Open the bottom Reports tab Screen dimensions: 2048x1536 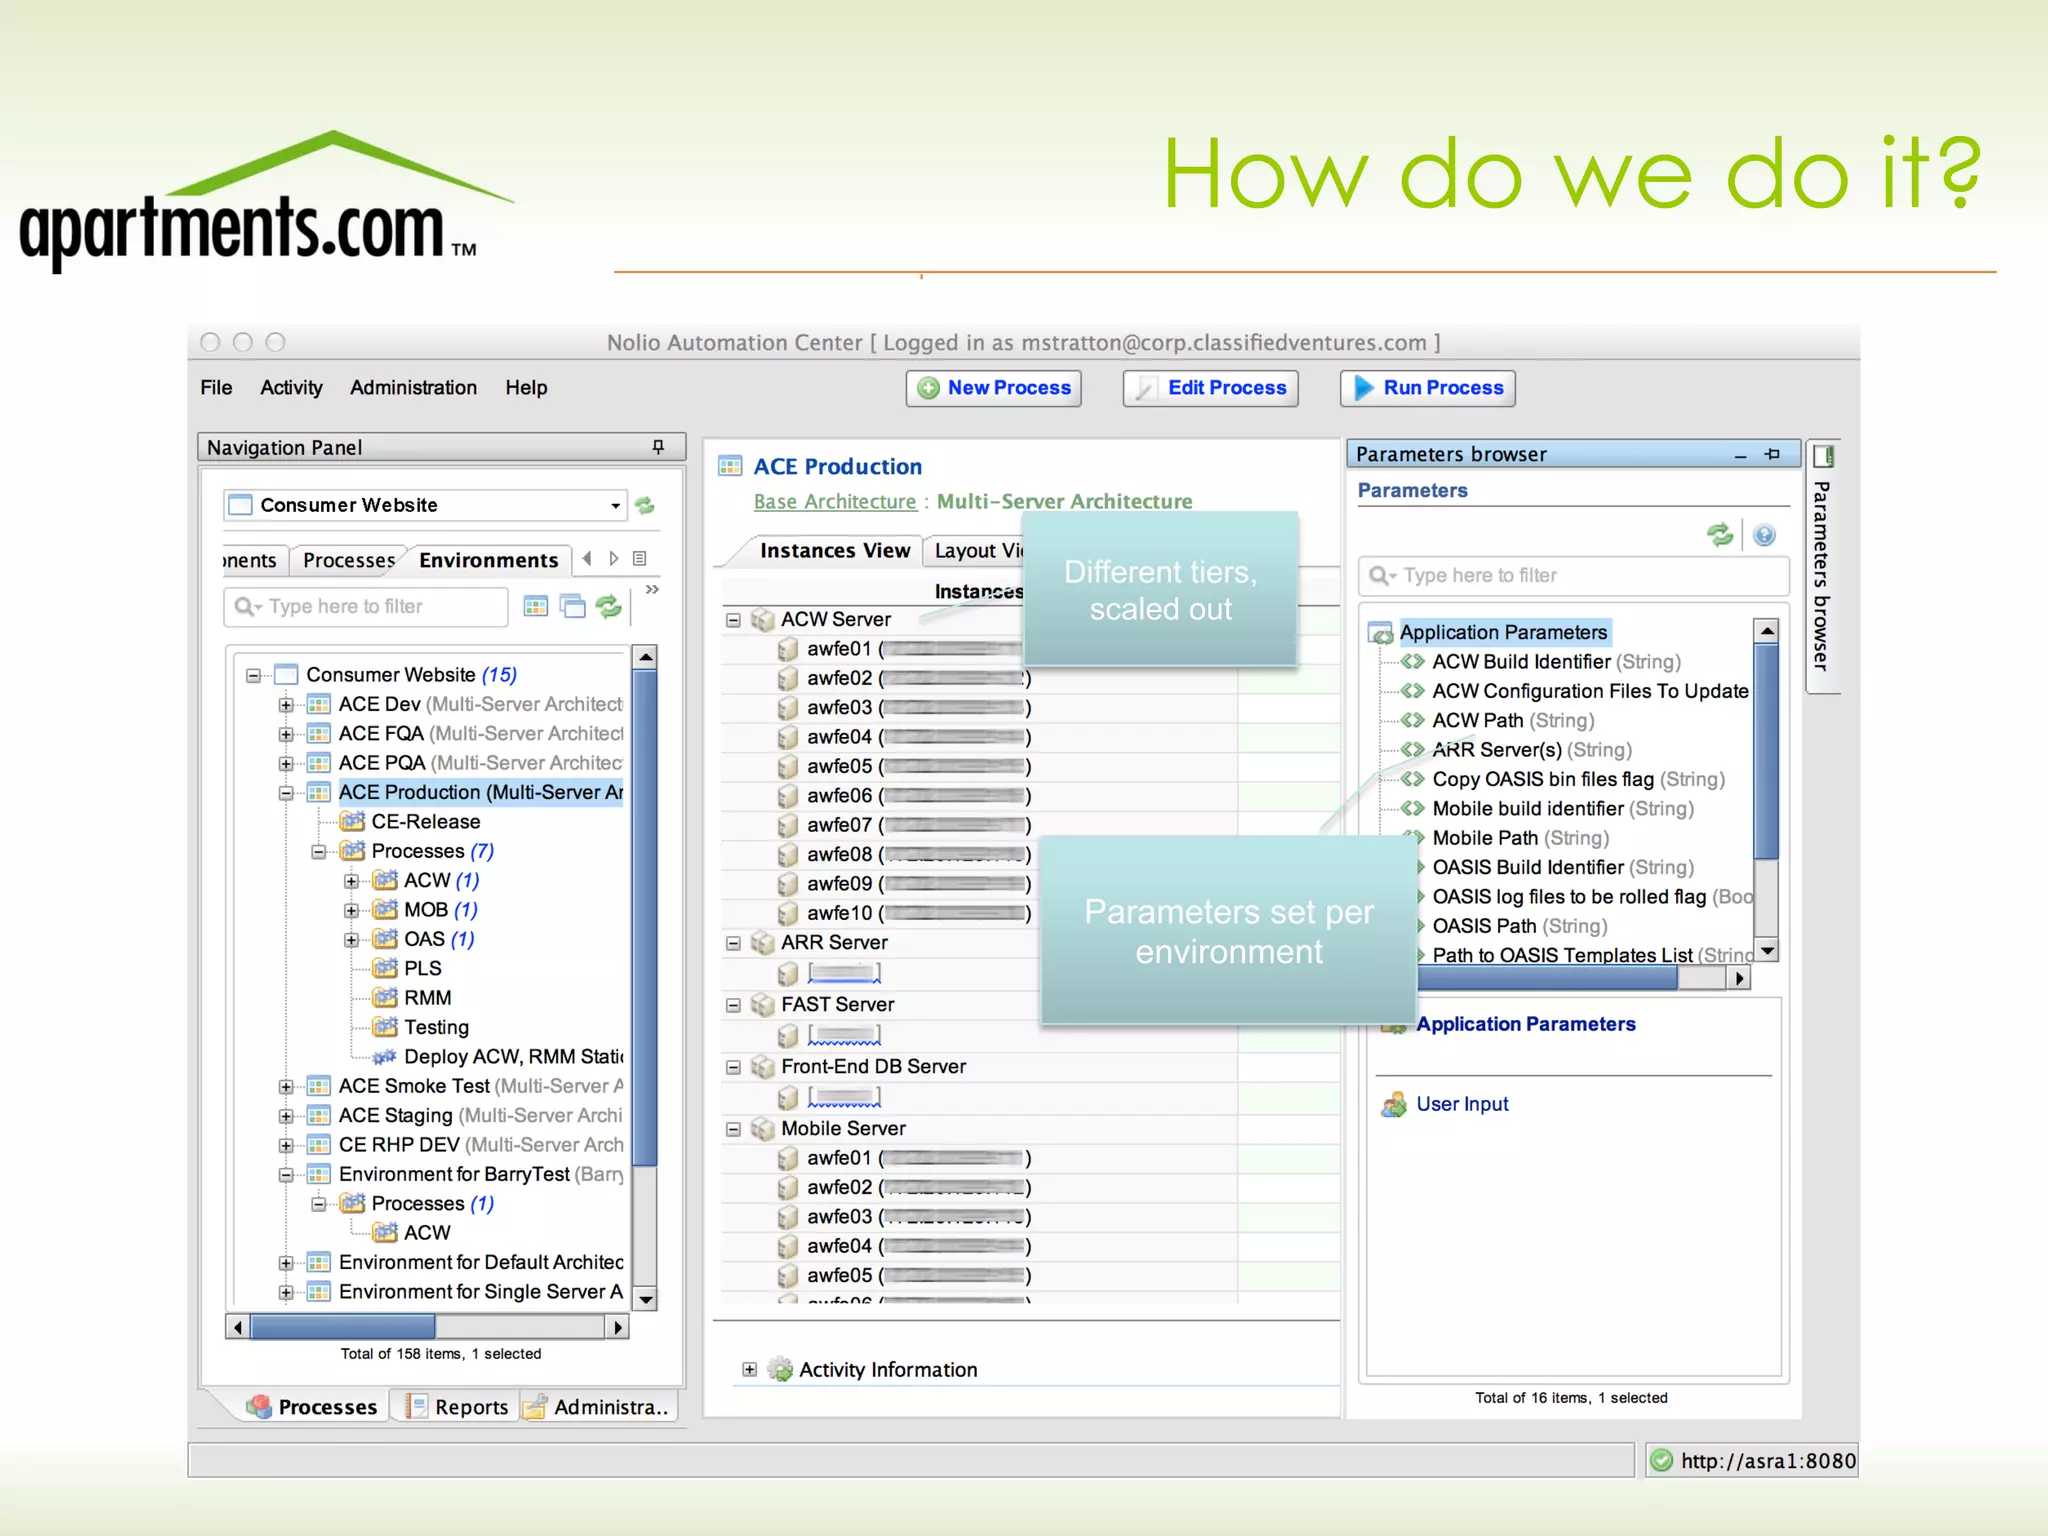[x=457, y=1407]
